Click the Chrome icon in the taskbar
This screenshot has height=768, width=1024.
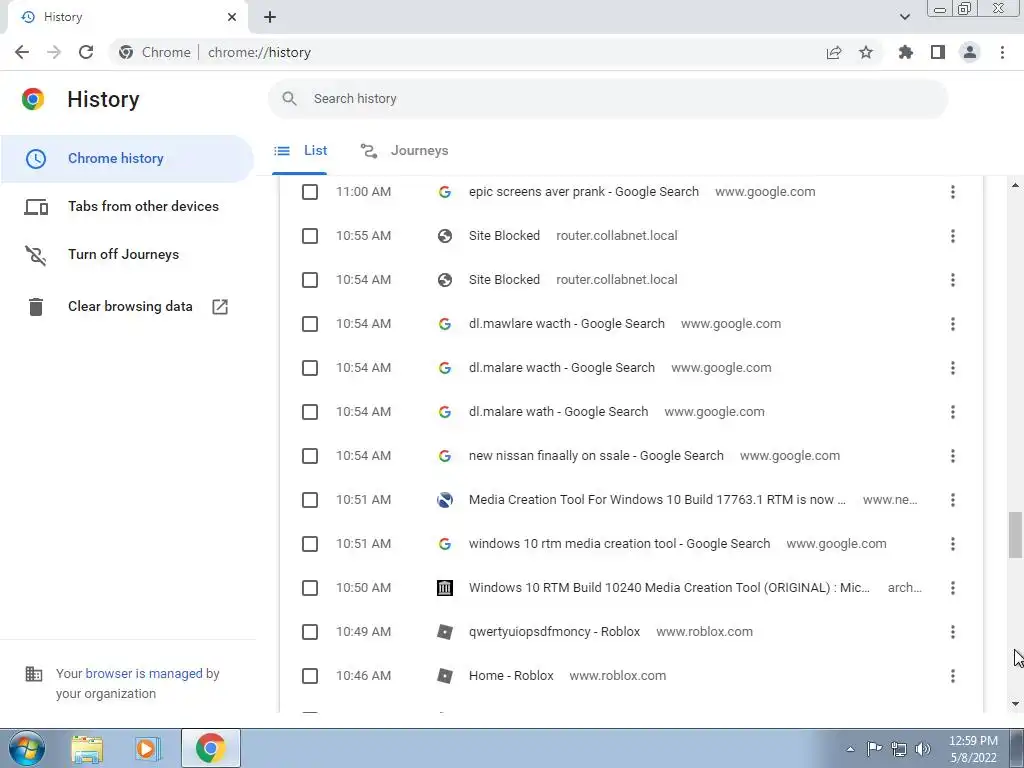tap(210, 748)
